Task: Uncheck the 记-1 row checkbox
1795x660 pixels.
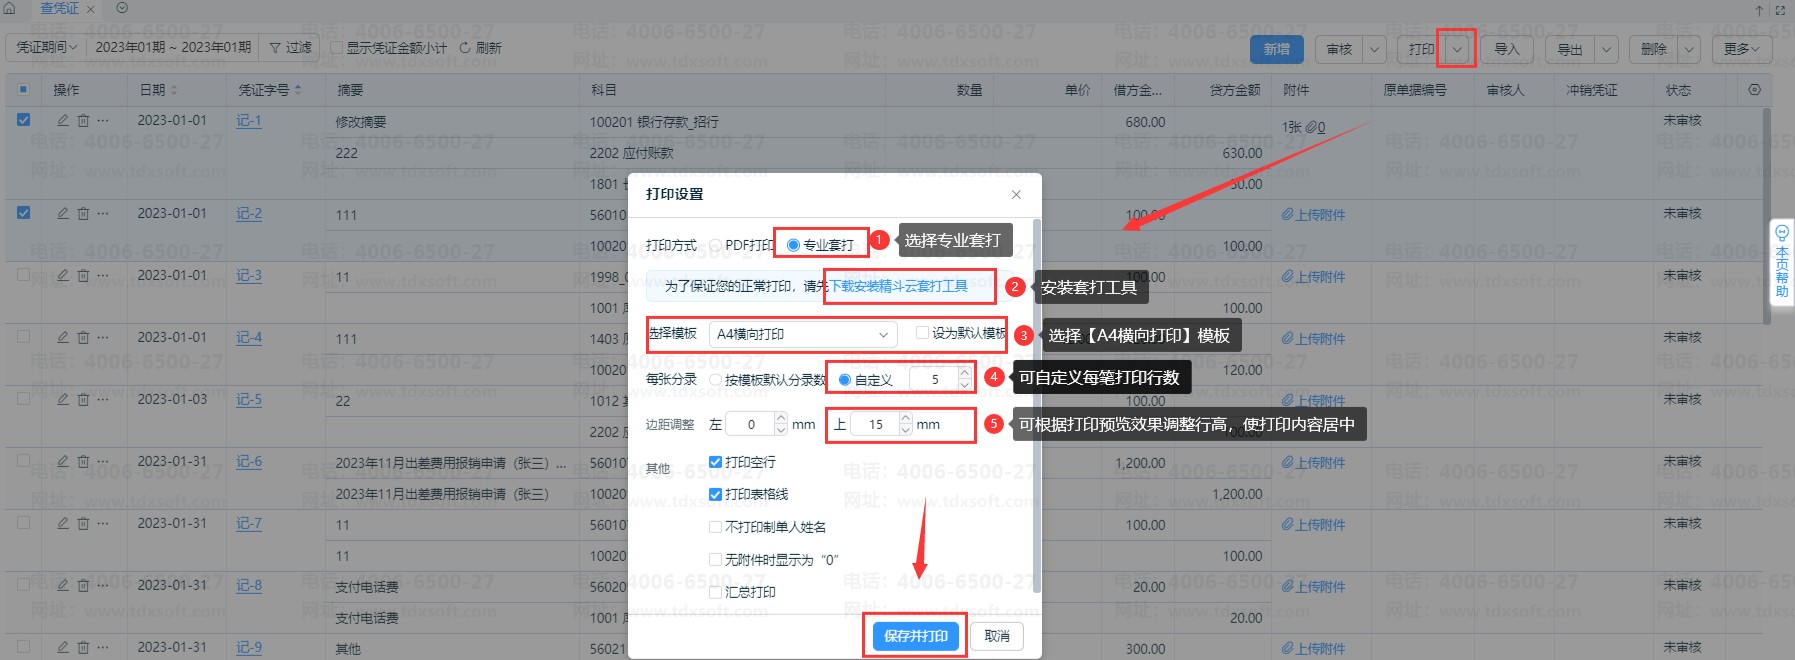Action: (x=23, y=120)
